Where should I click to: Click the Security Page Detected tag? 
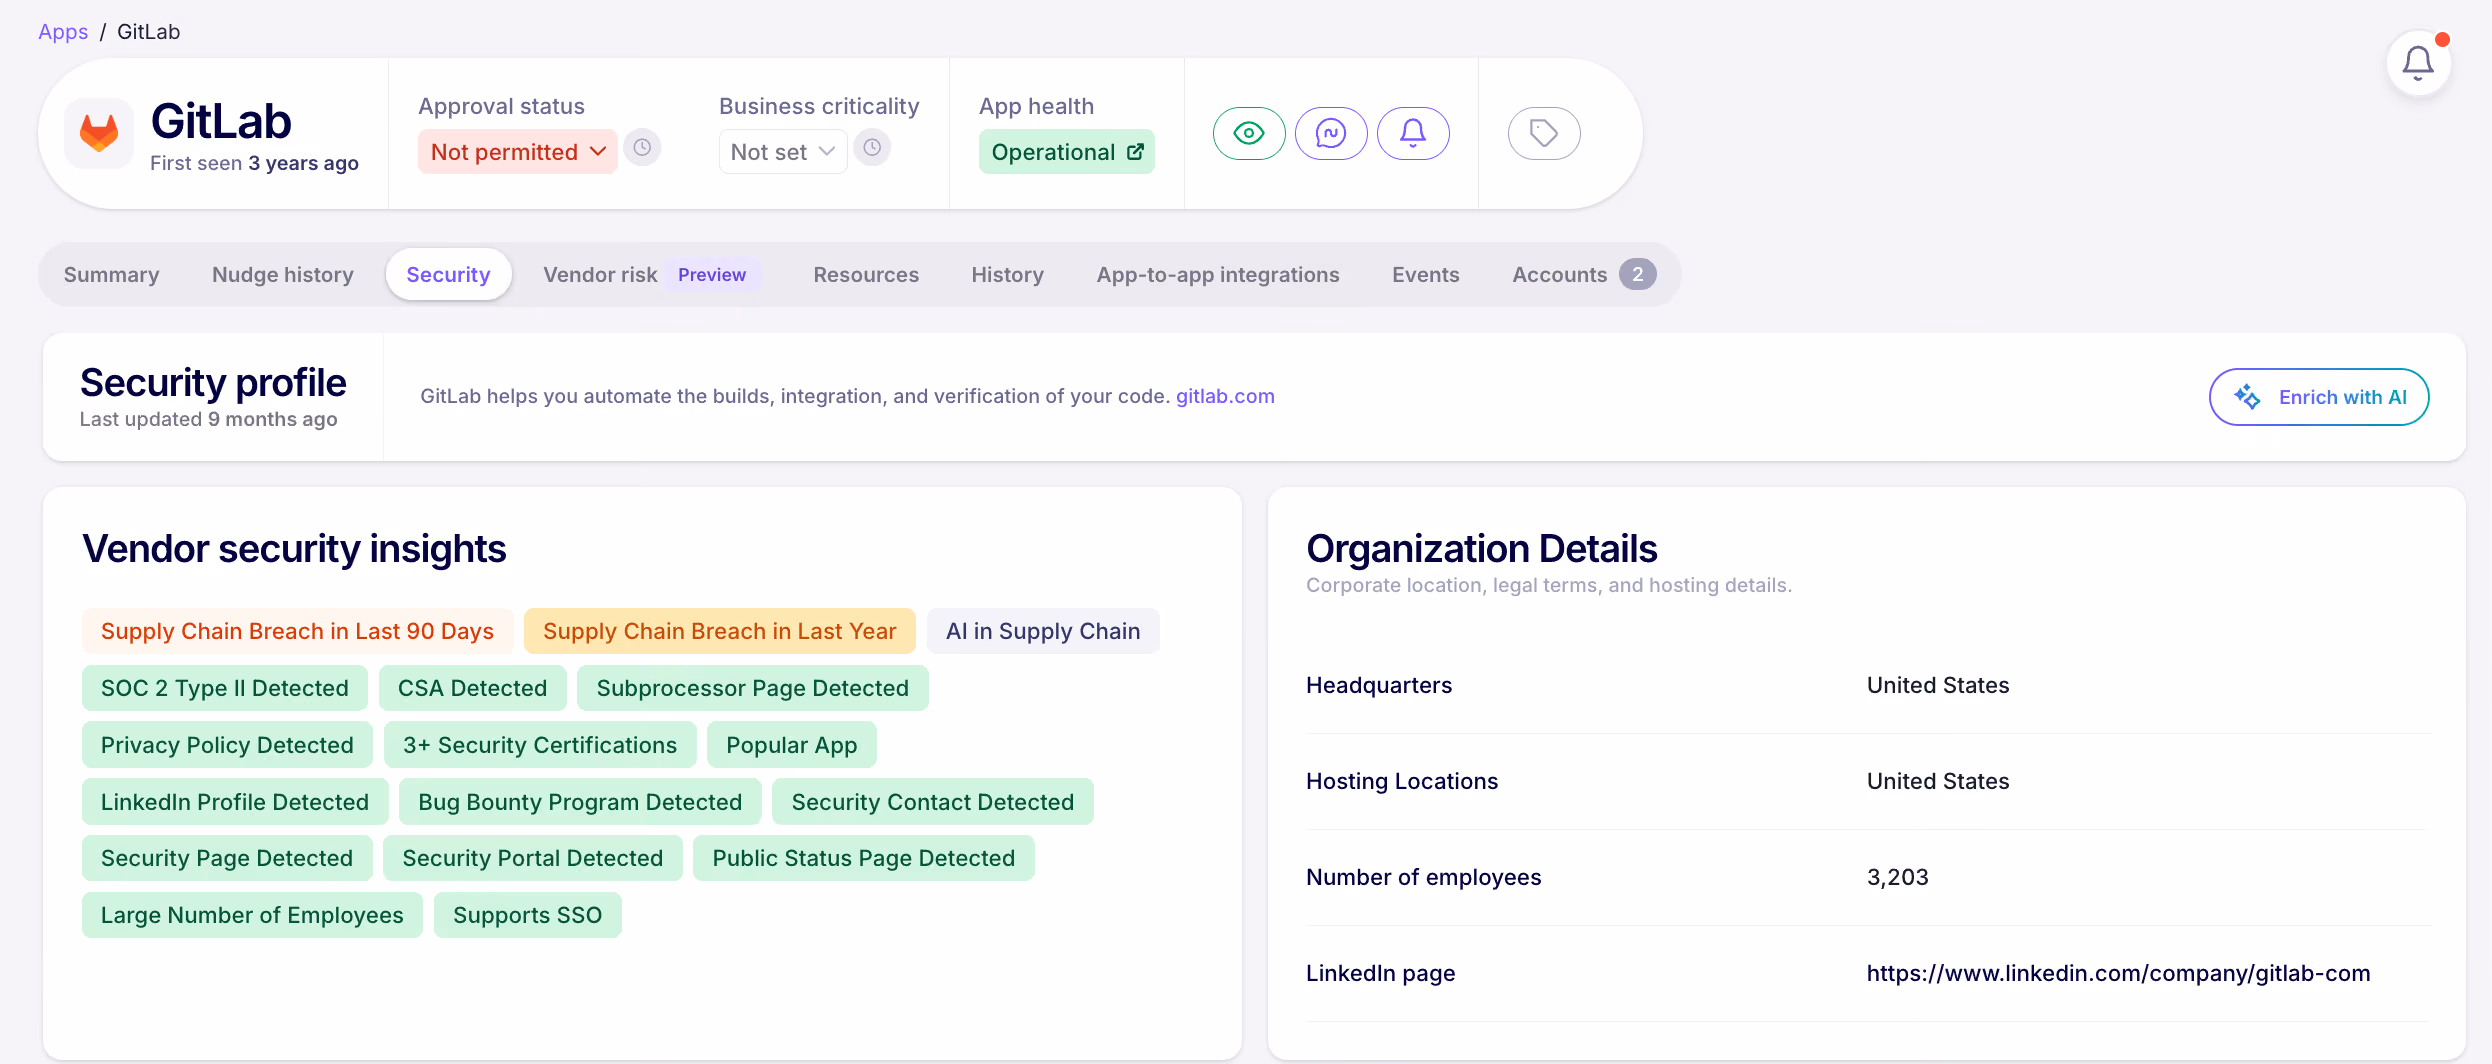227,858
